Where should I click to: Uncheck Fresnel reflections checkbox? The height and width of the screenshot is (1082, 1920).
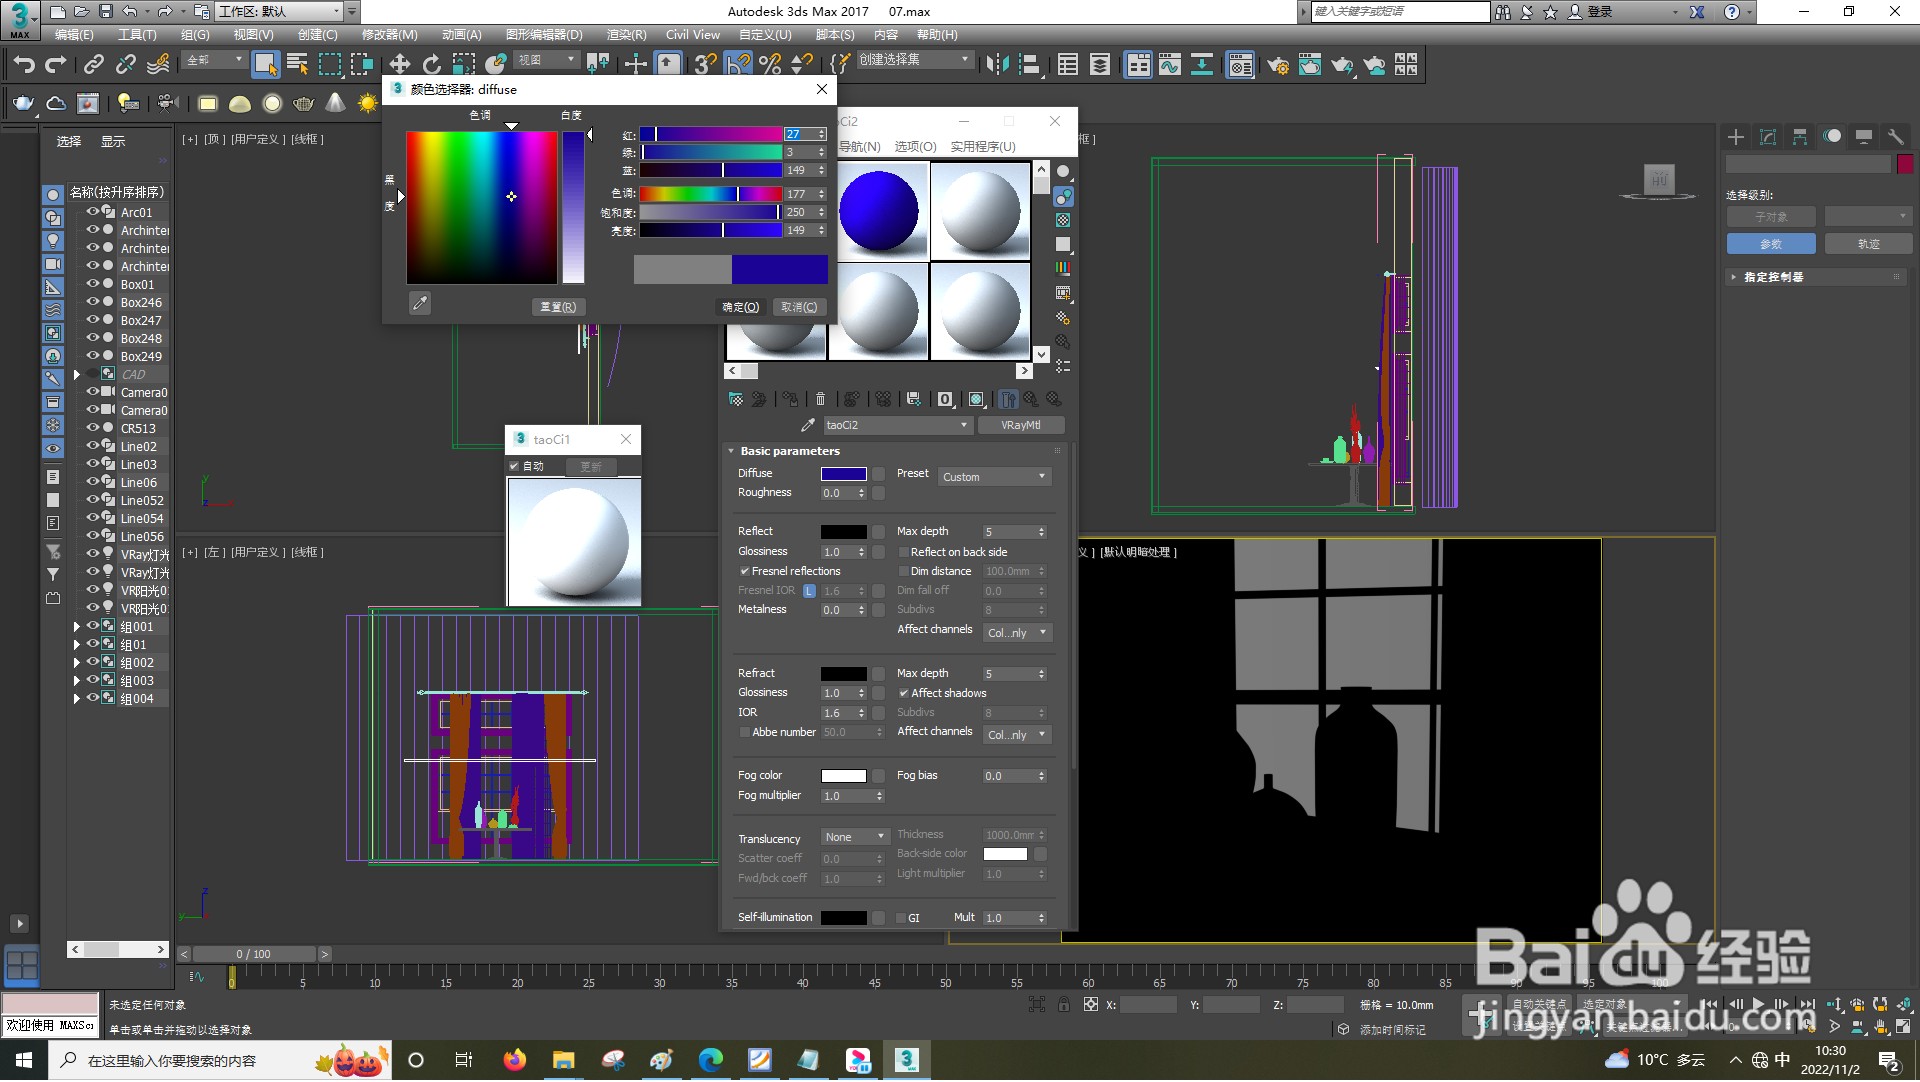click(x=744, y=572)
